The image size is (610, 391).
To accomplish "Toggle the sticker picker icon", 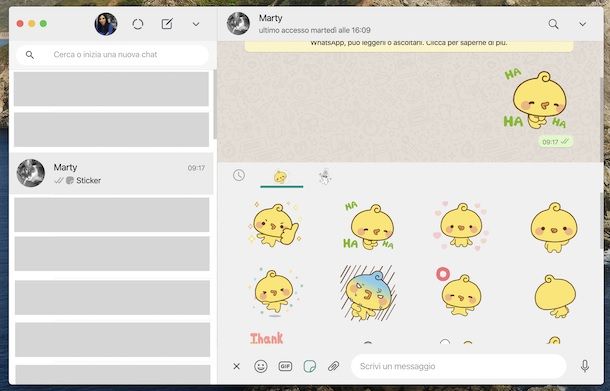I will [310, 366].
